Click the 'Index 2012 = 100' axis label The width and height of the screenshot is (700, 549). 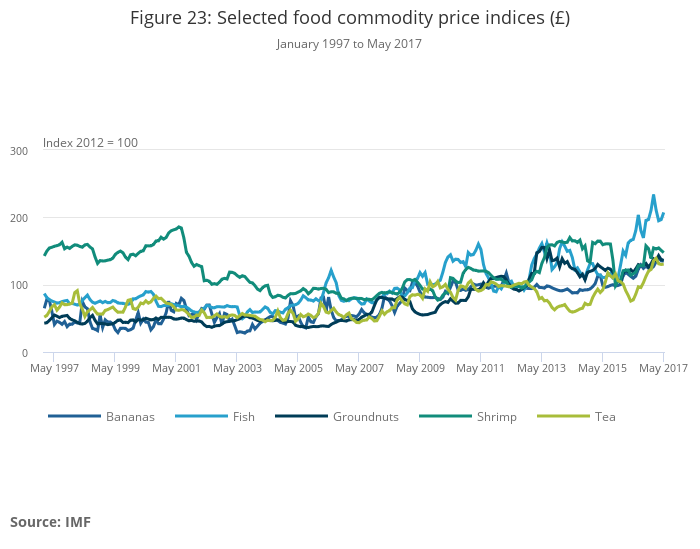(90, 143)
